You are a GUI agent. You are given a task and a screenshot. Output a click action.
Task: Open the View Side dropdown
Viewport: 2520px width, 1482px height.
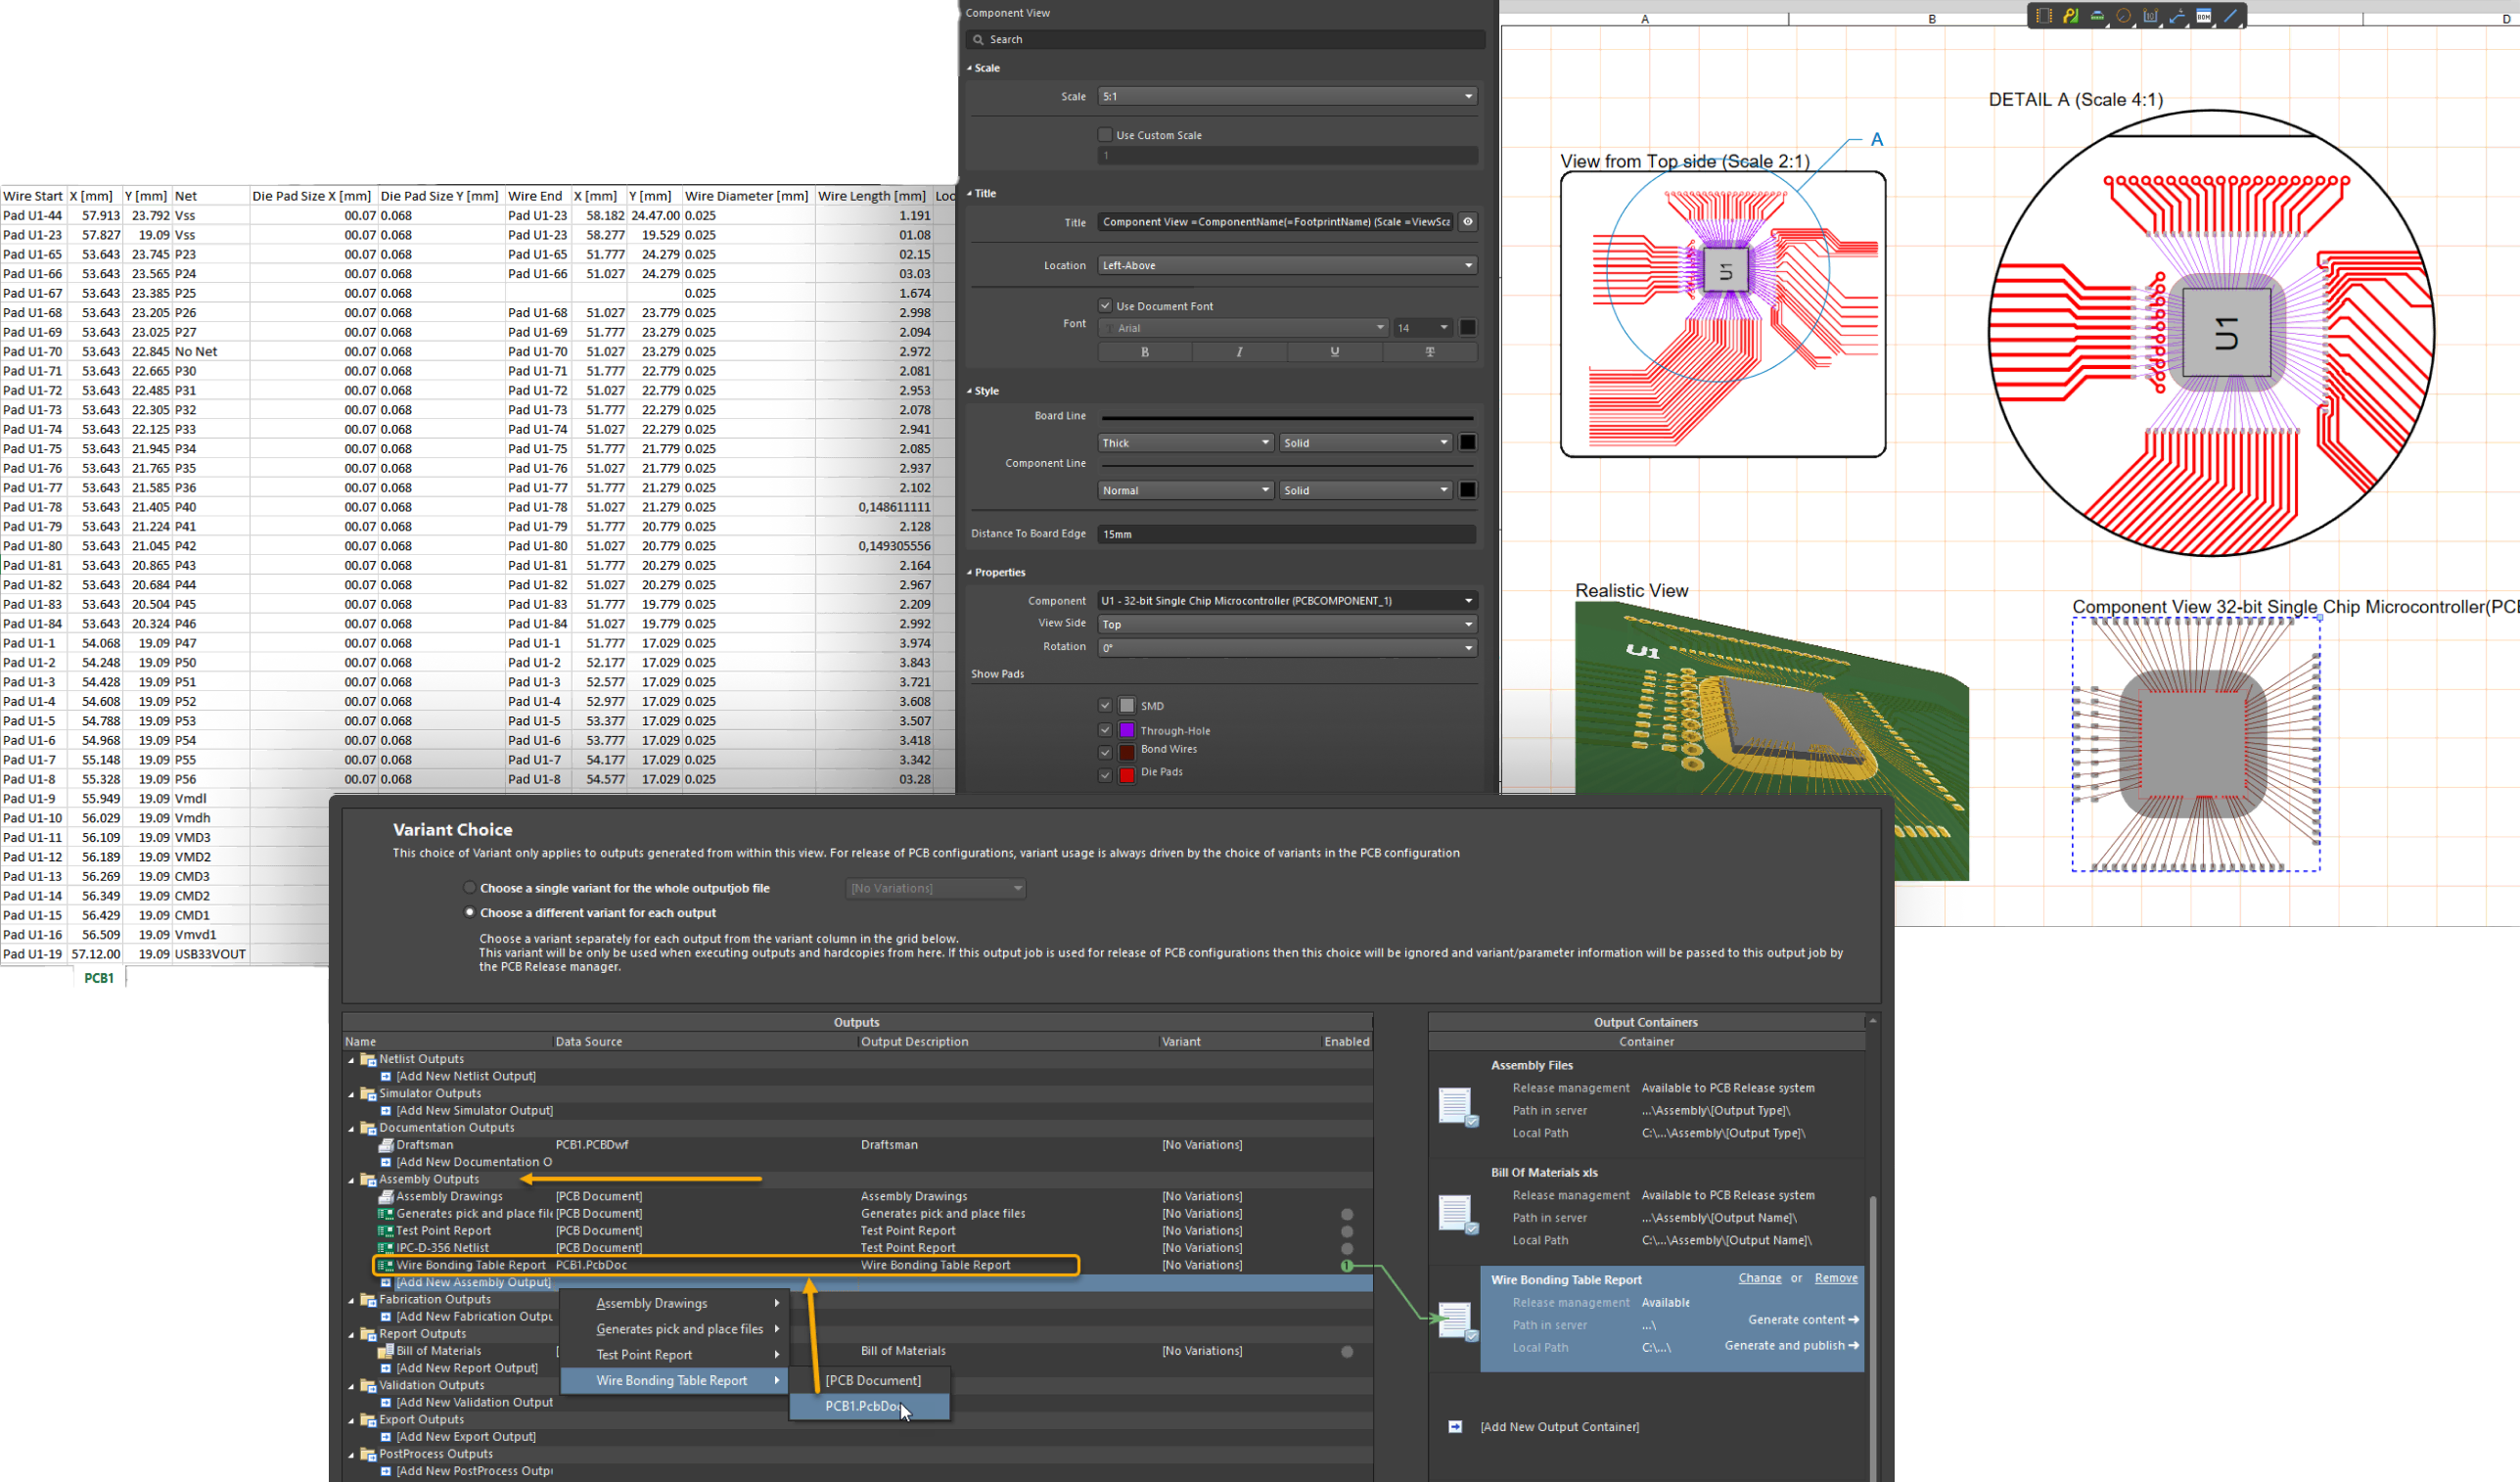[1287, 624]
